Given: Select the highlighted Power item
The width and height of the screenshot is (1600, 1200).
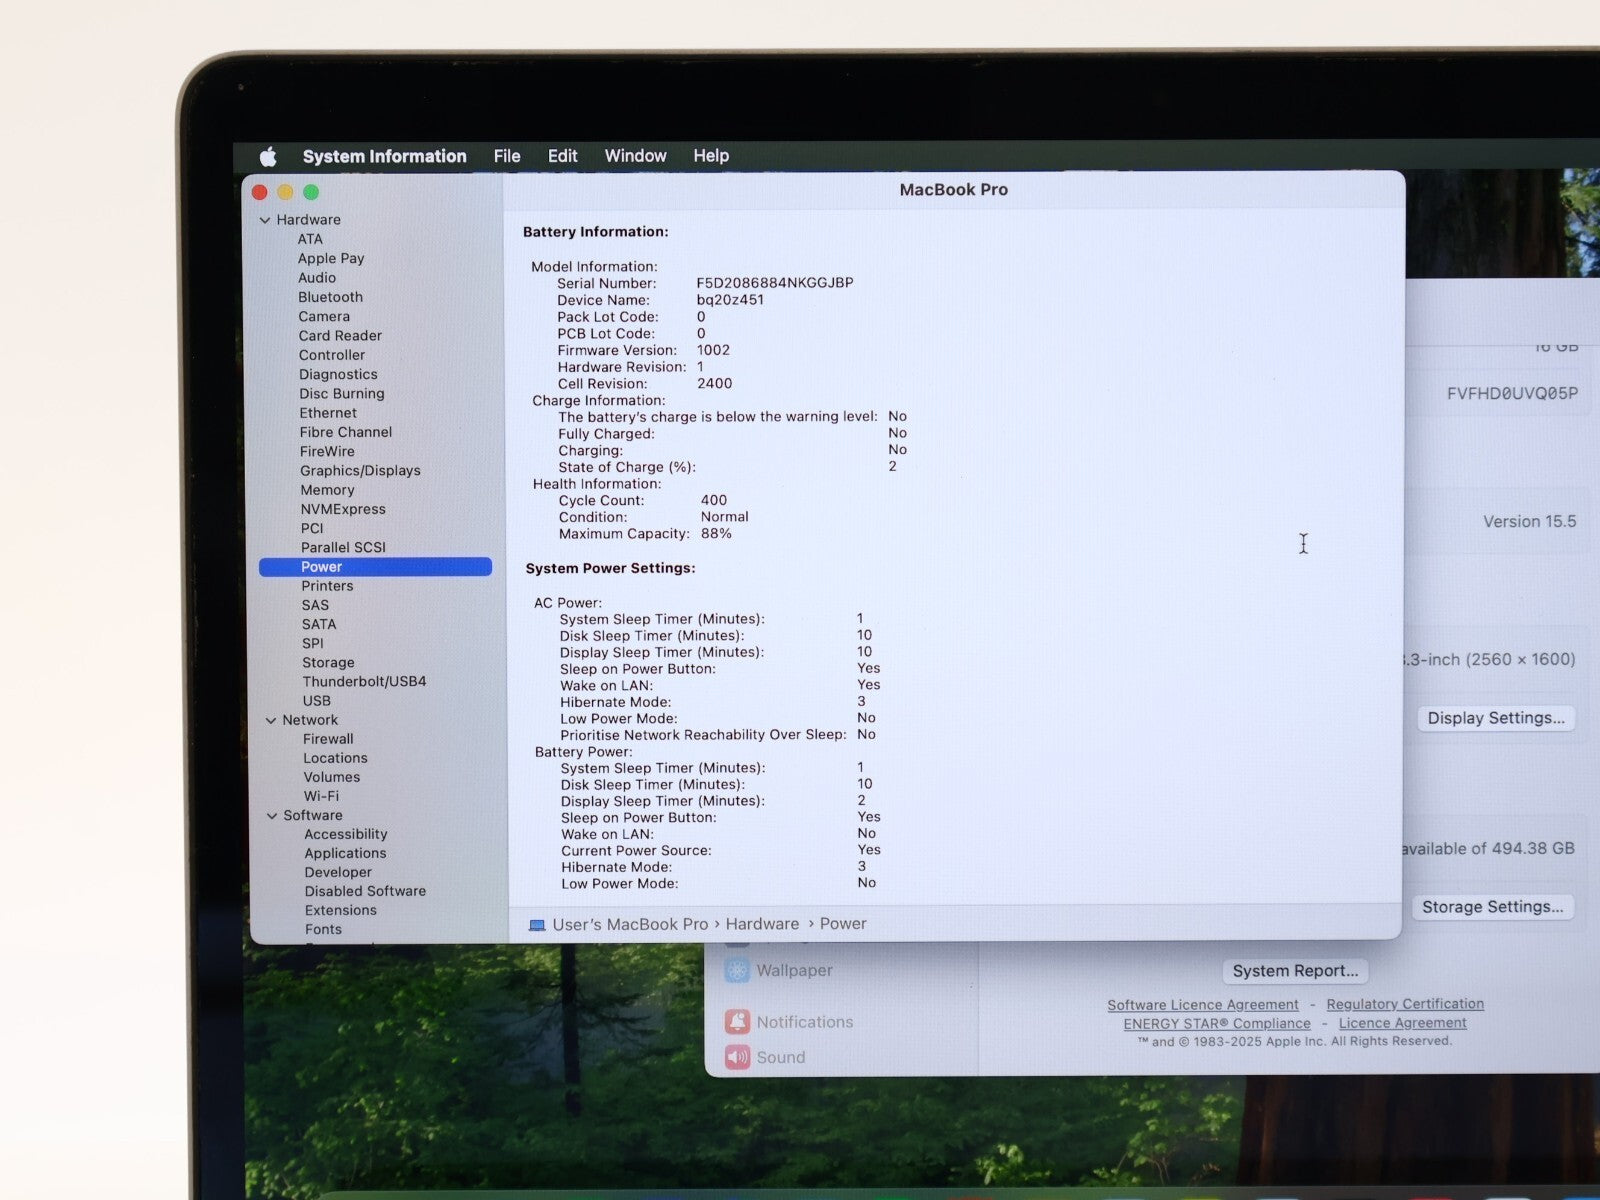Looking at the screenshot, I should (x=375, y=567).
